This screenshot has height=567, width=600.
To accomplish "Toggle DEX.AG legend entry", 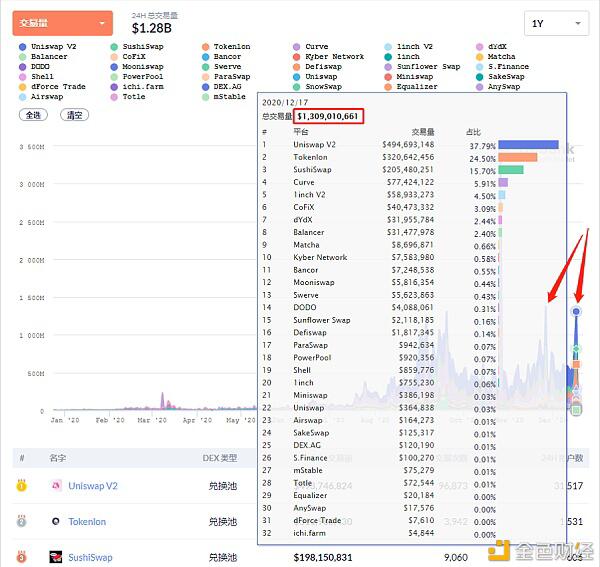I will click(222, 86).
